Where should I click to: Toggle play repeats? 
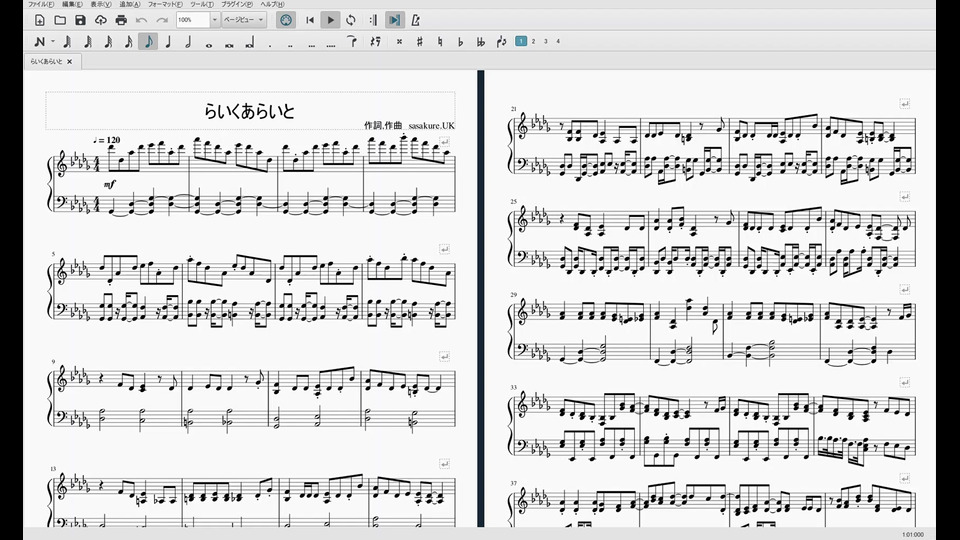pyautogui.click(x=373, y=20)
